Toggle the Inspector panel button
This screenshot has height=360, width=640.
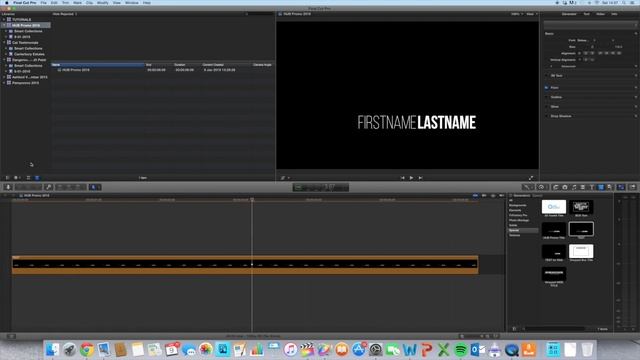tap(621, 187)
